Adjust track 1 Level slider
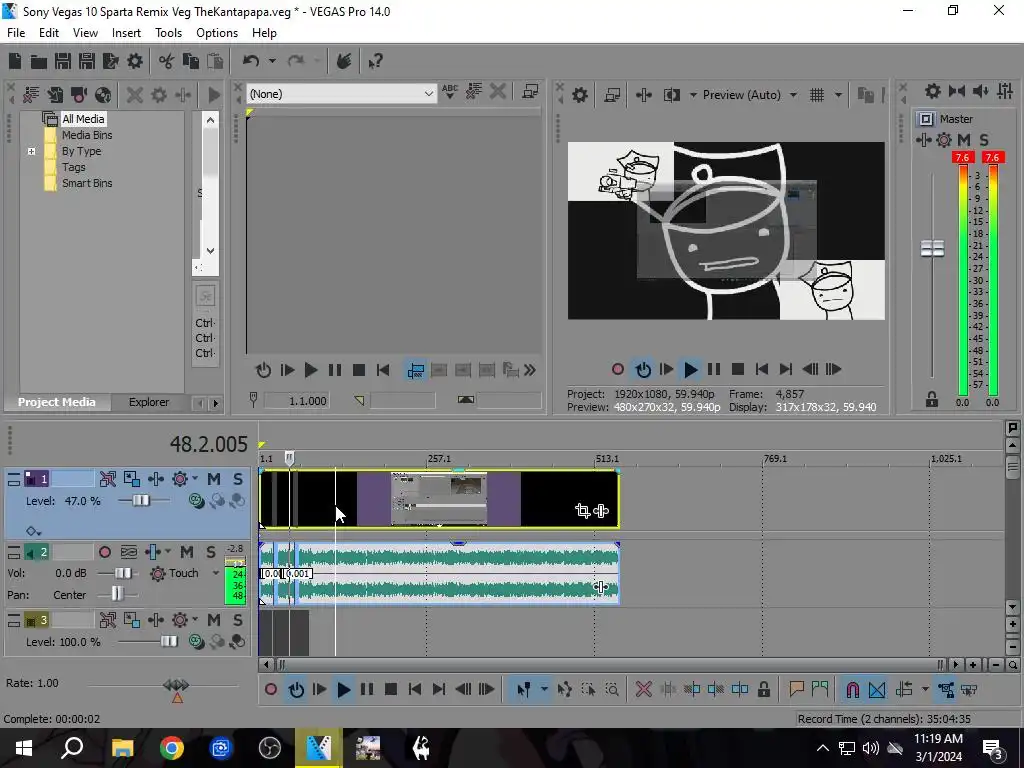 [x=141, y=501]
